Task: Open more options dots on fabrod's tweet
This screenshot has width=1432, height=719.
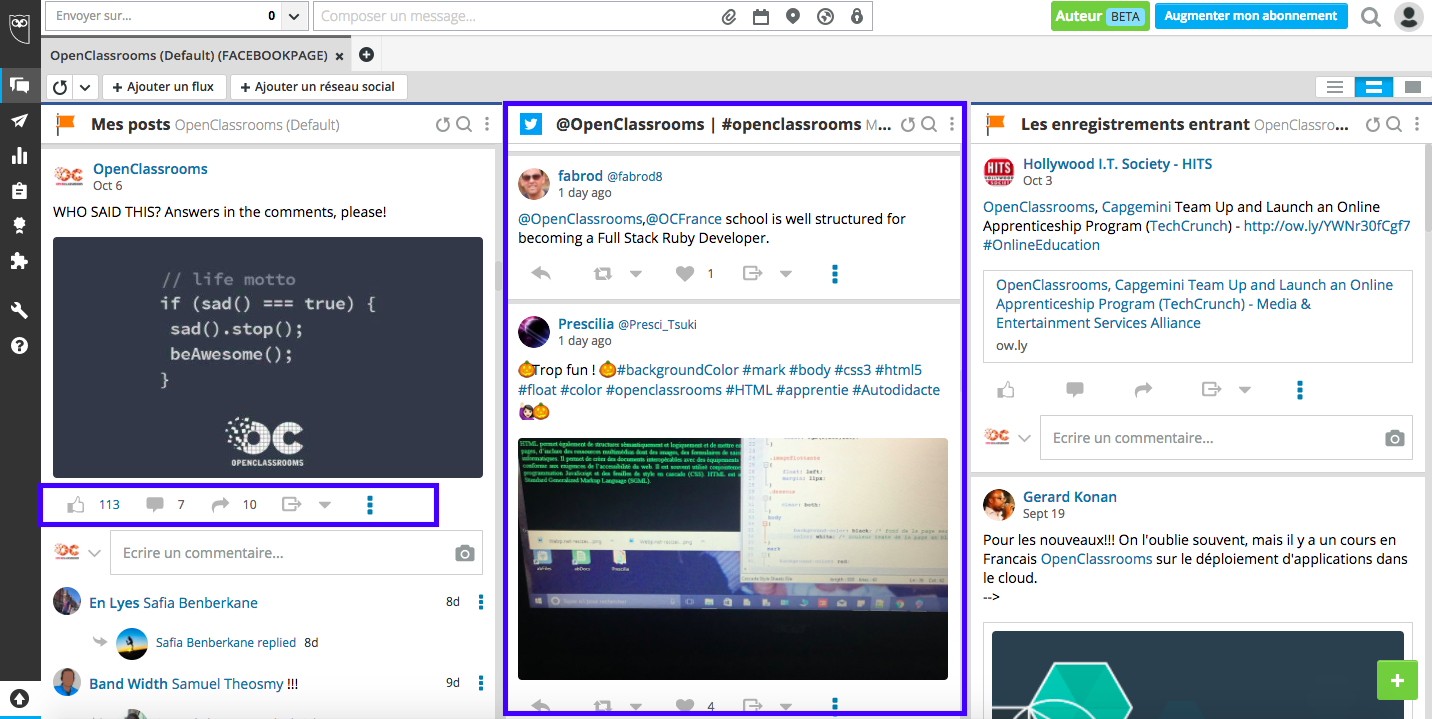Action: 835,274
